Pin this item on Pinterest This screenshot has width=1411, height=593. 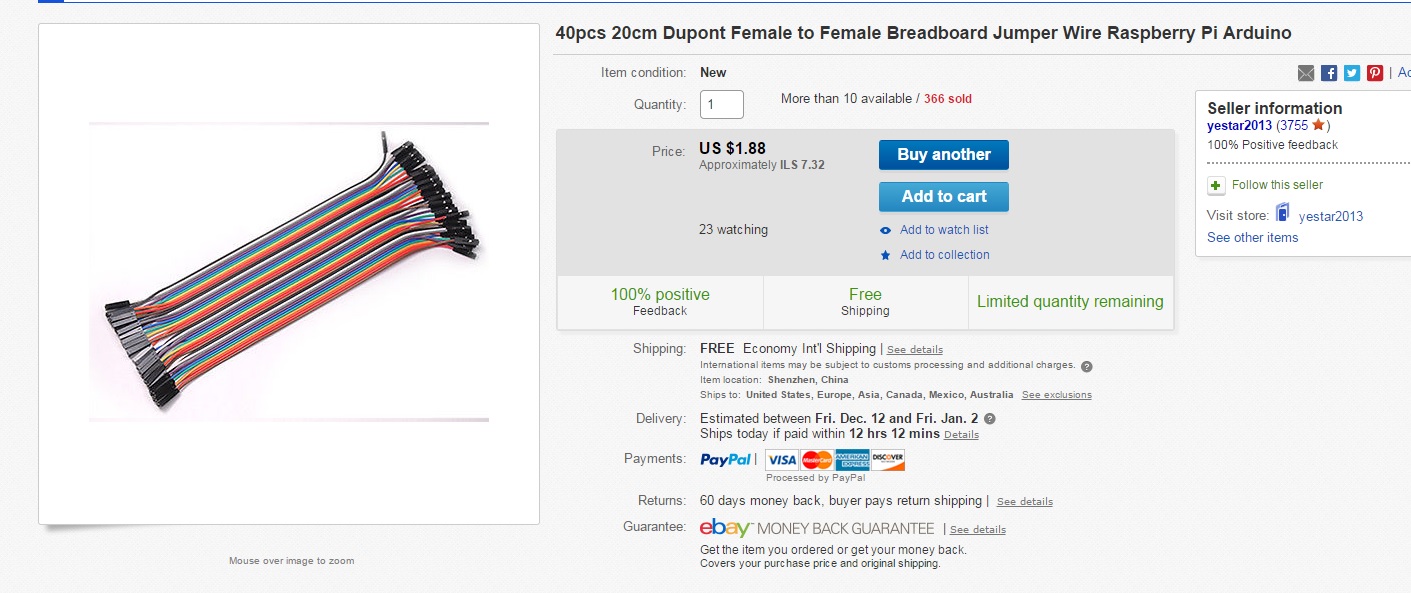(1375, 73)
